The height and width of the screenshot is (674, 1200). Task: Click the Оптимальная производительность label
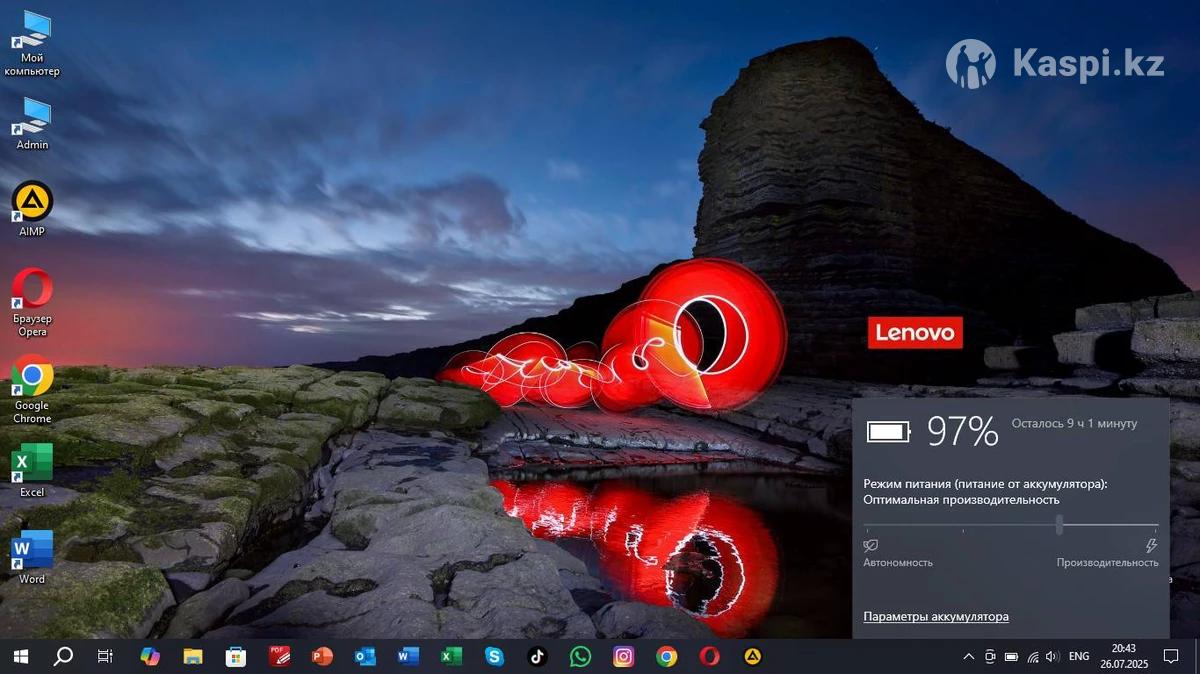click(961, 500)
